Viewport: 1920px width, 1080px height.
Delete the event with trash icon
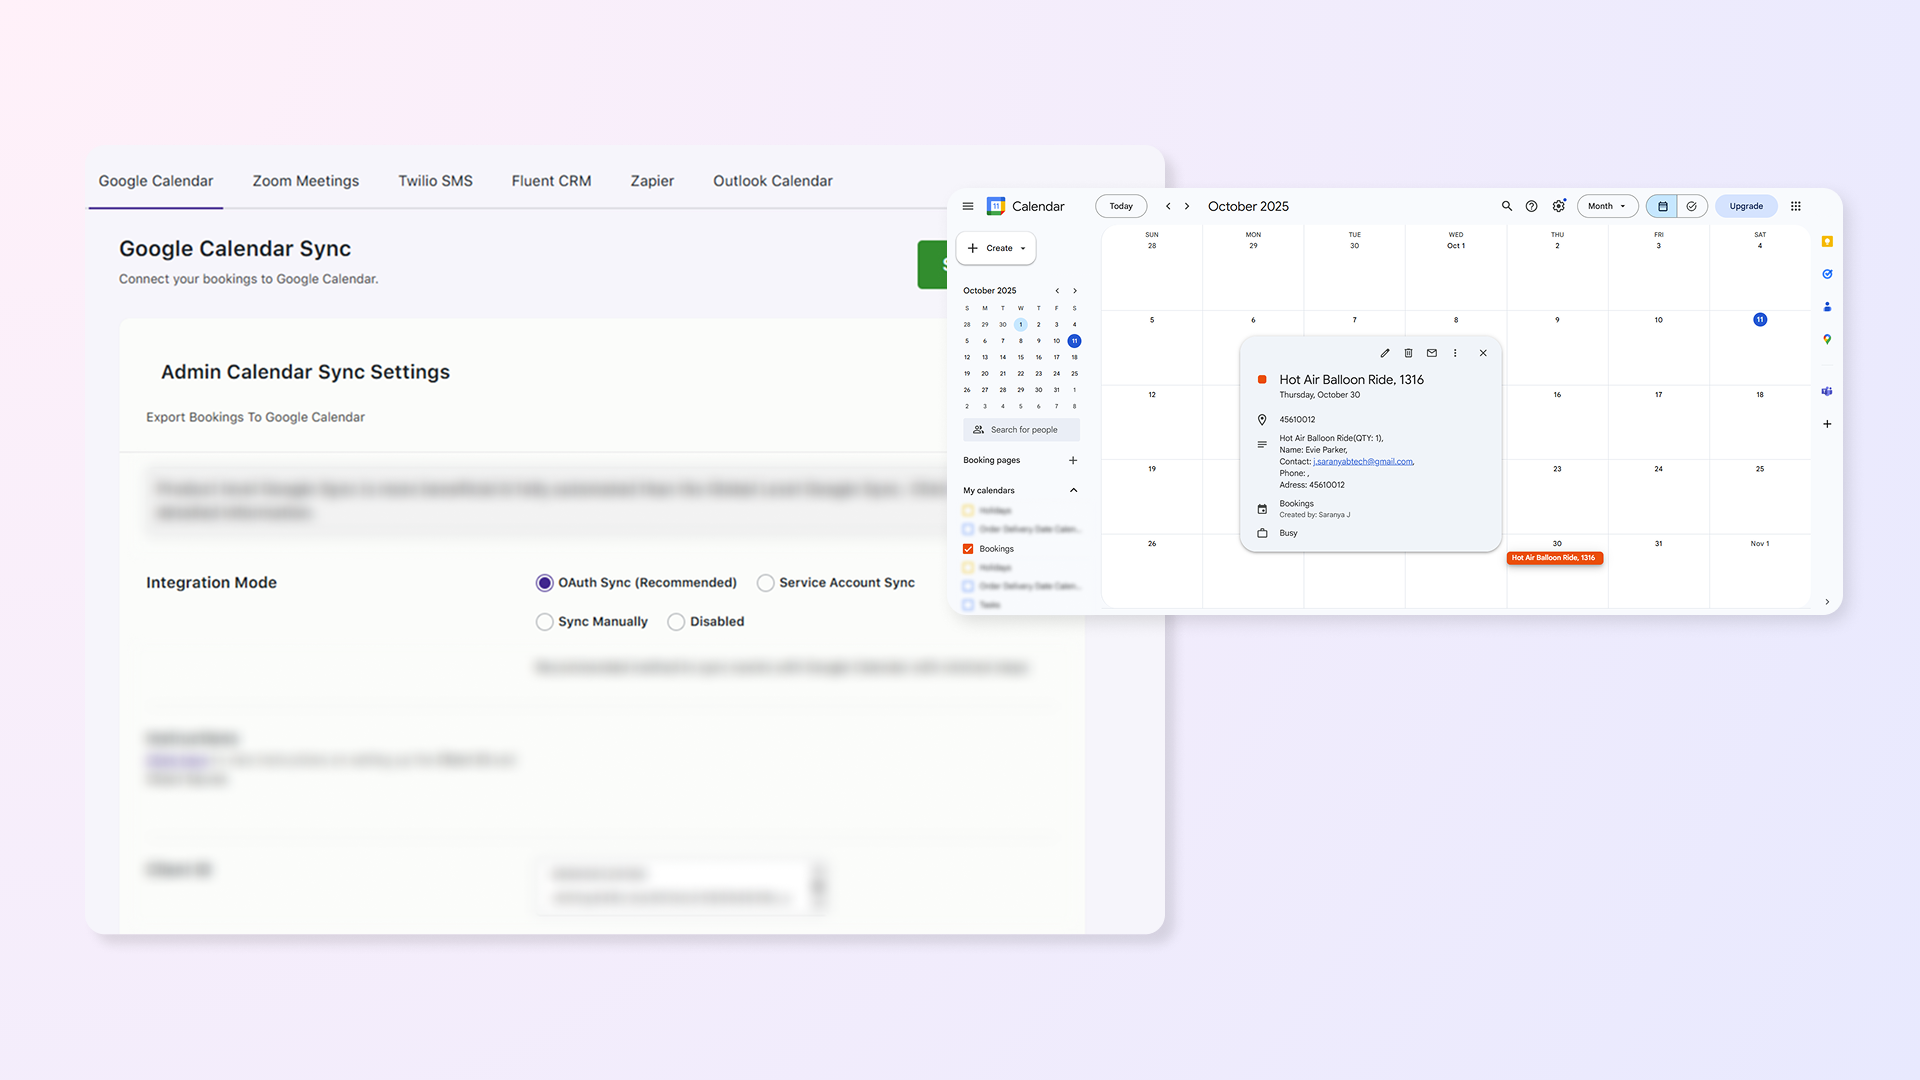click(1408, 353)
